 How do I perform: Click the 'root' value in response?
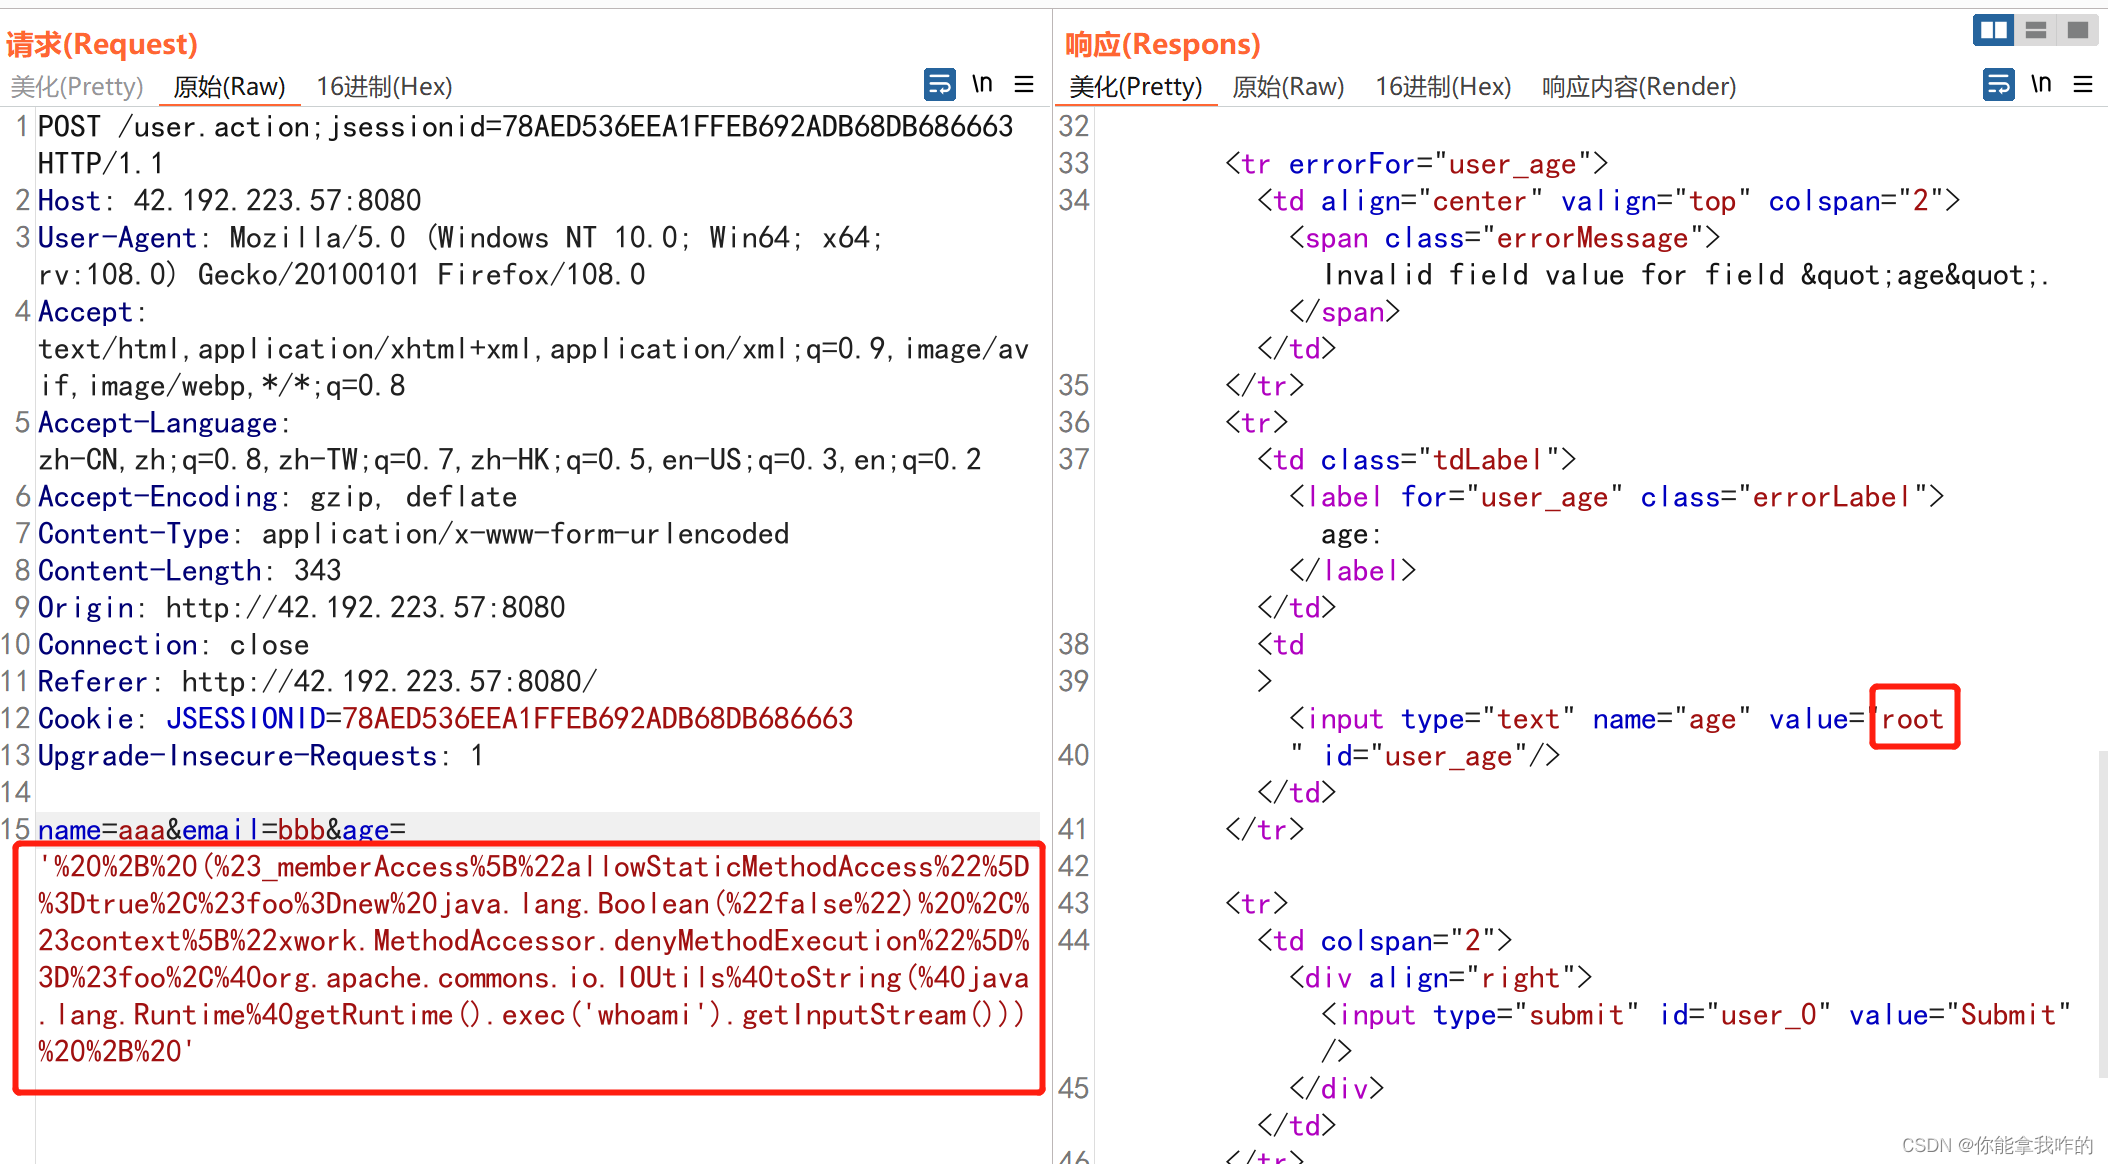coord(1912,718)
